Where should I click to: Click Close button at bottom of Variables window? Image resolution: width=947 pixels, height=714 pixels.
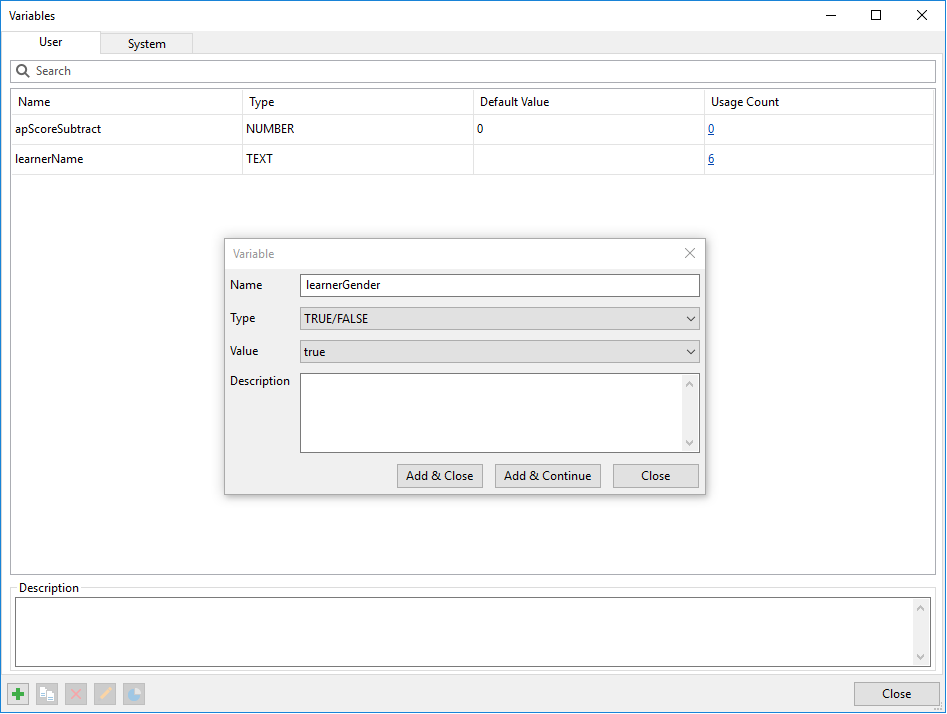pos(897,693)
